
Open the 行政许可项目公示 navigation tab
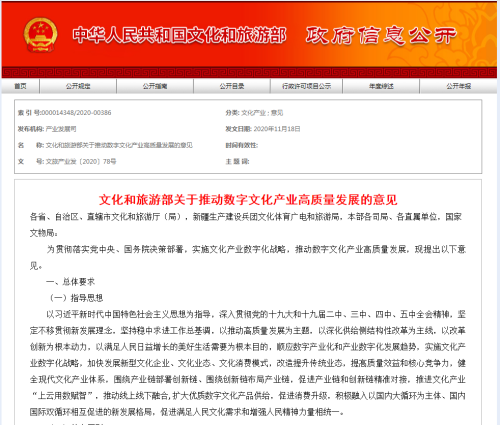click(306, 86)
